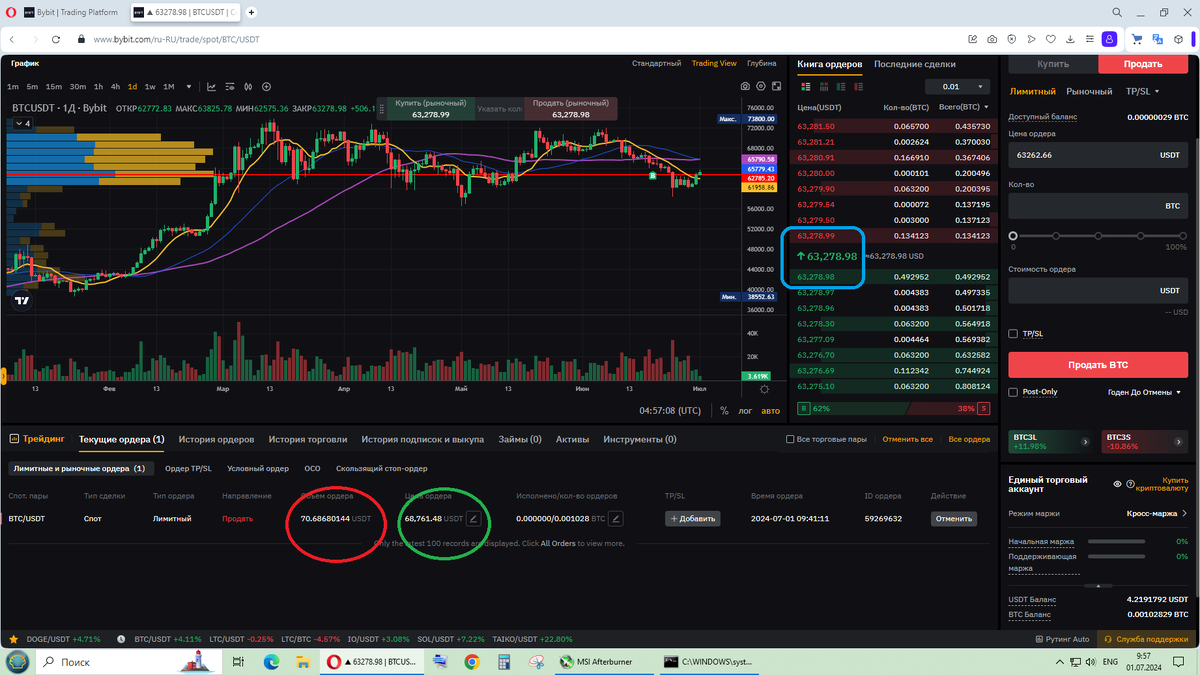Open order book precision 0.01 dropdown

957,87
